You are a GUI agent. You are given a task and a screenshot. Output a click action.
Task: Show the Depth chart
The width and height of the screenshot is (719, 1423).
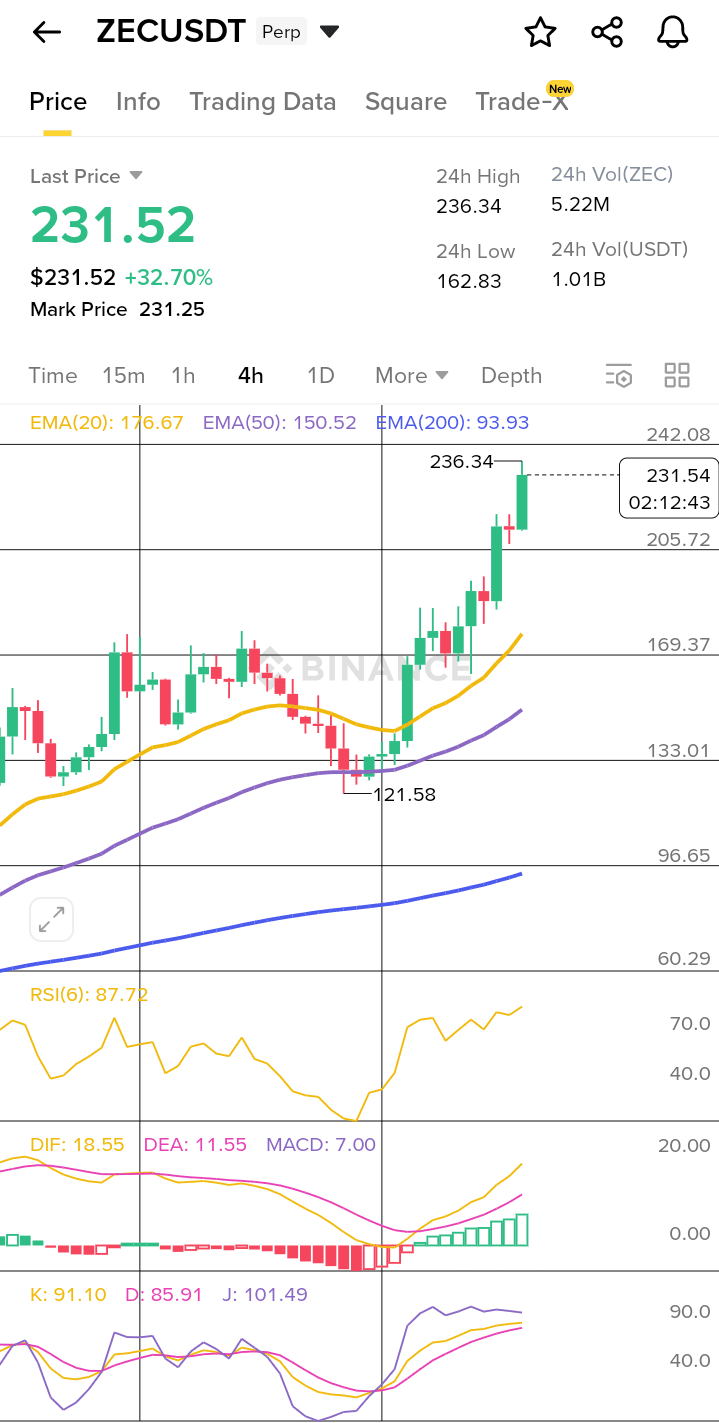point(511,376)
